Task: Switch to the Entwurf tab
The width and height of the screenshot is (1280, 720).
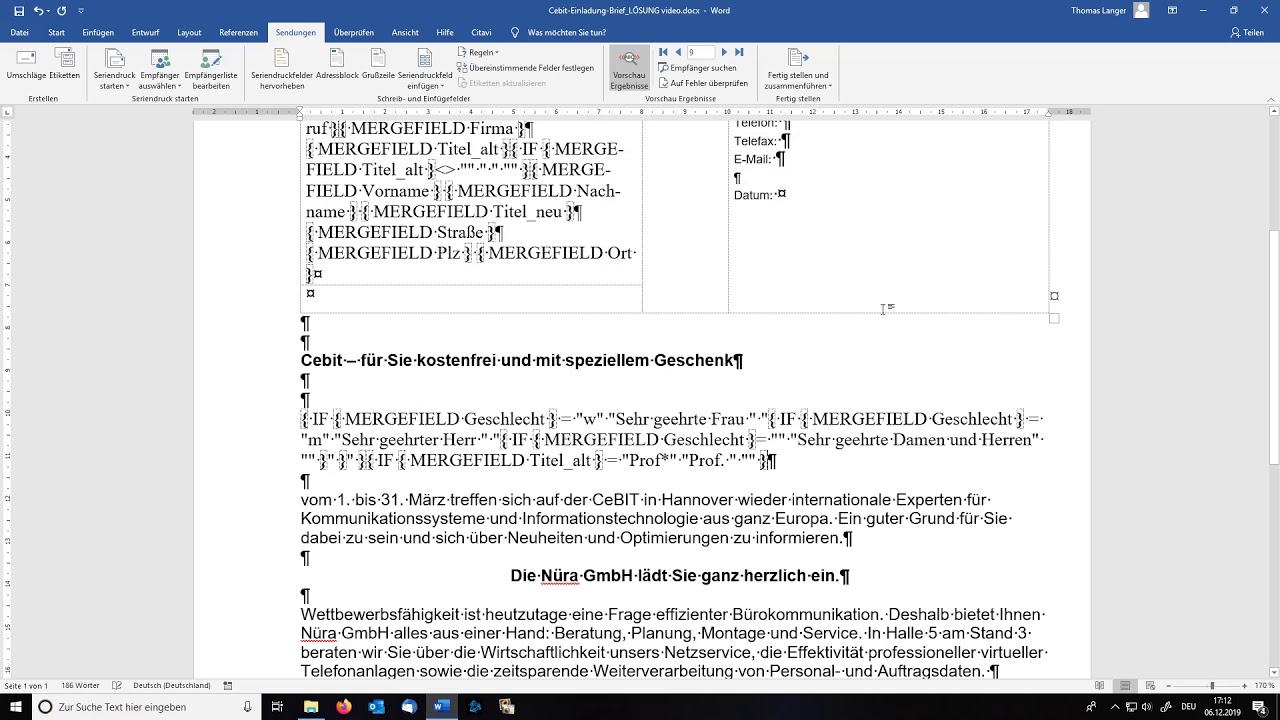Action: (x=145, y=32)
